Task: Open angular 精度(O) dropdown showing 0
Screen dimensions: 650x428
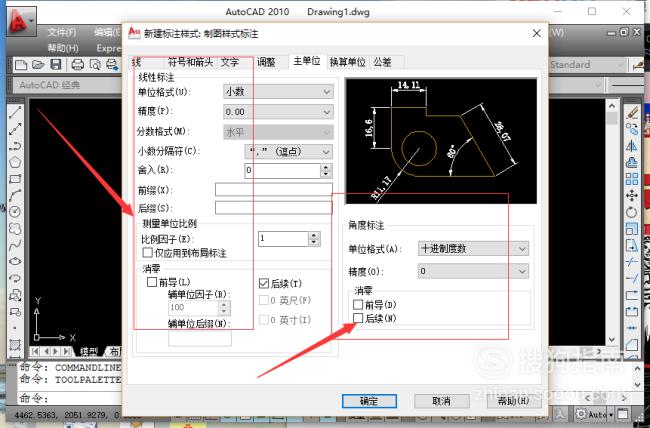Action: click(x=473, y=271)
